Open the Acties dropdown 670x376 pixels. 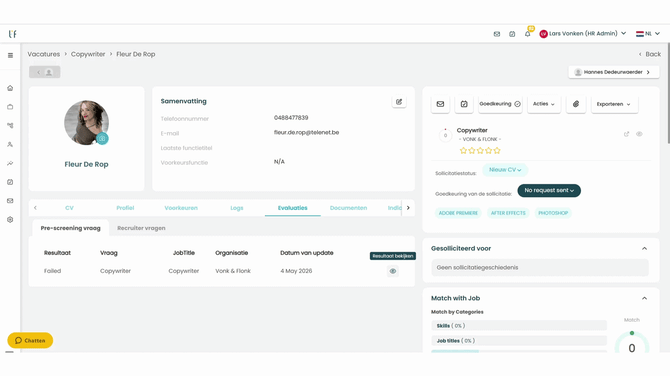tap(544, 104)
